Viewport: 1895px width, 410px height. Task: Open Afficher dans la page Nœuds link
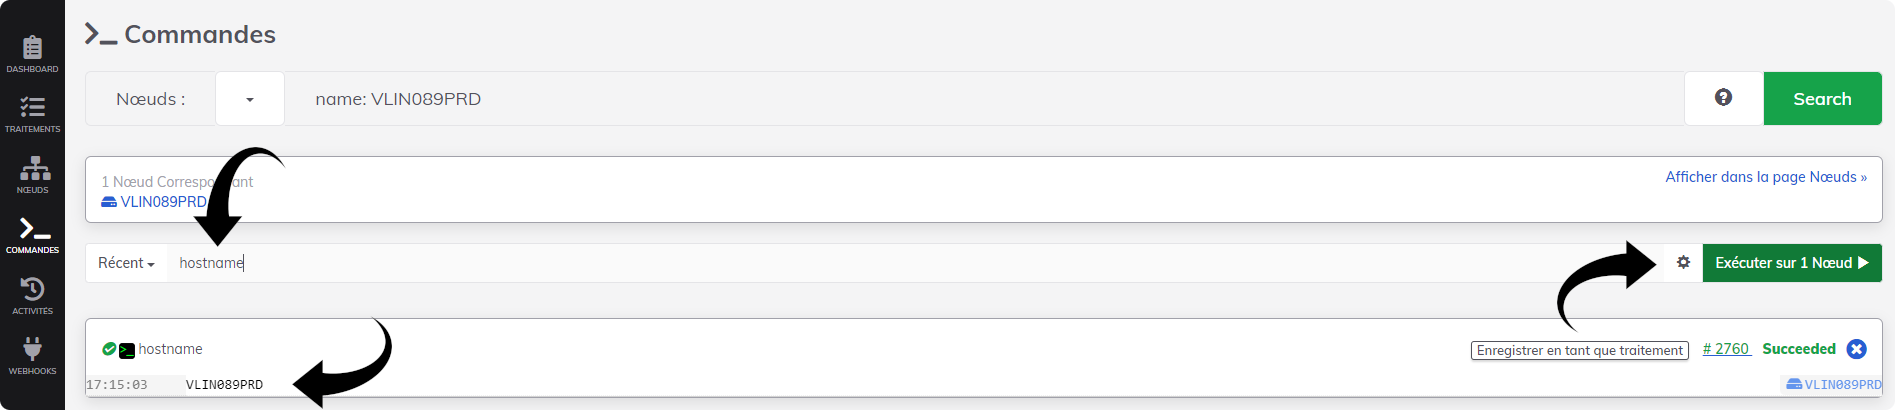pyautogui.click(x=1766, y=177)
